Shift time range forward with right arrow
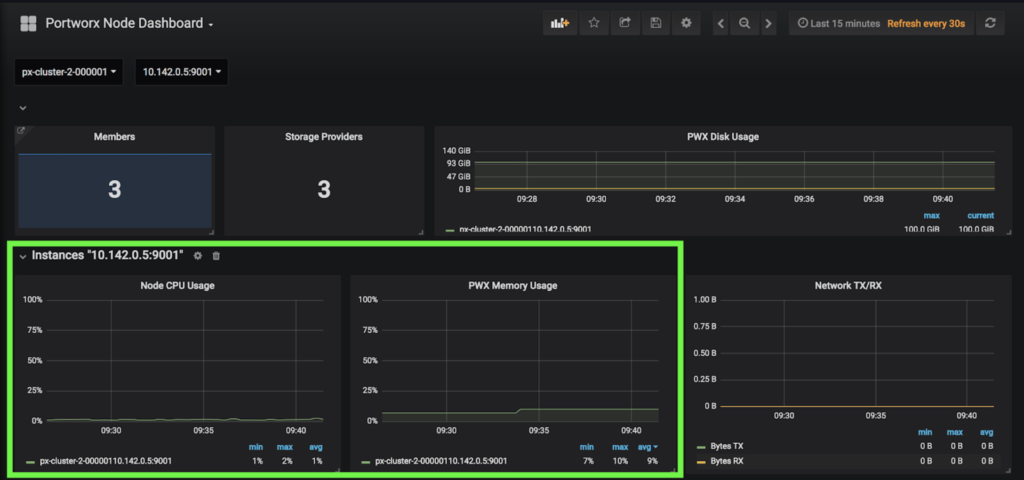 click(x=768, y=23)
